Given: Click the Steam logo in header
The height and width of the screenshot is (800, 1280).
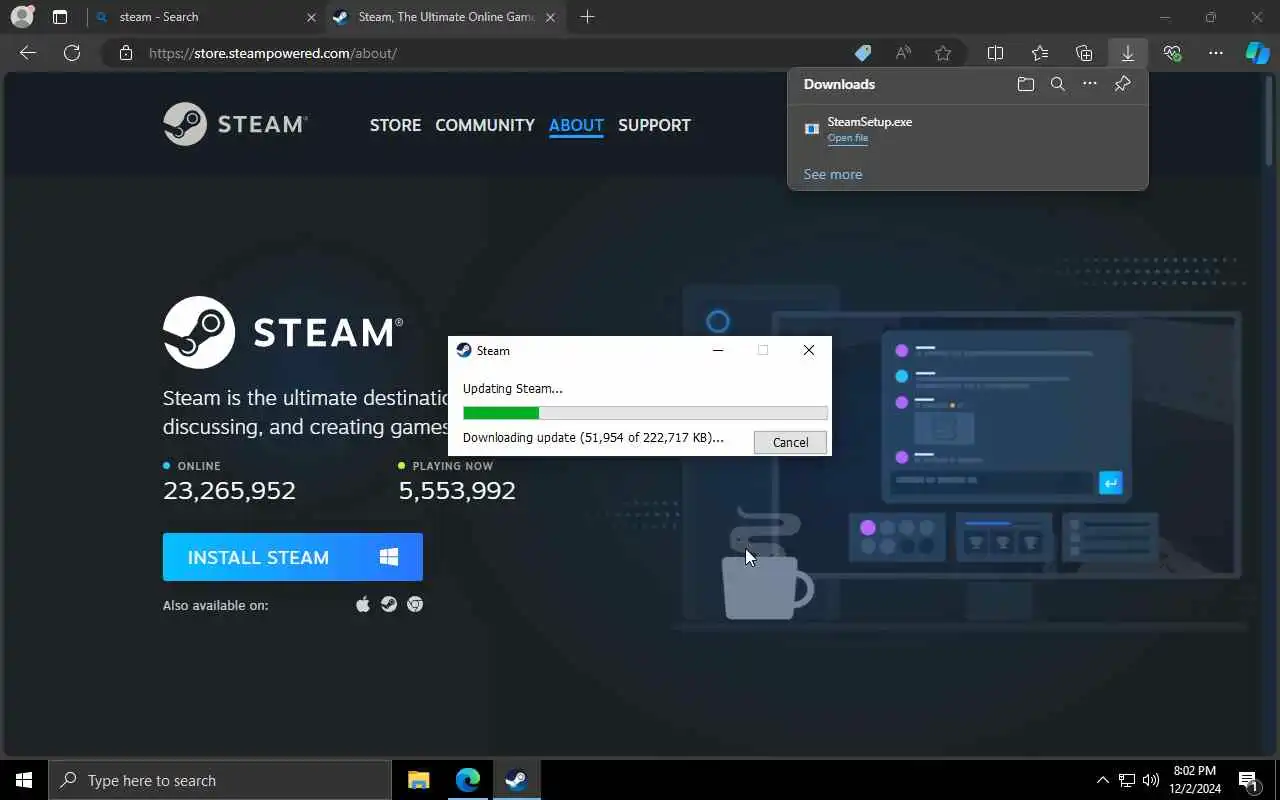Looking at the screenshot, I should [x=235, y=124].
